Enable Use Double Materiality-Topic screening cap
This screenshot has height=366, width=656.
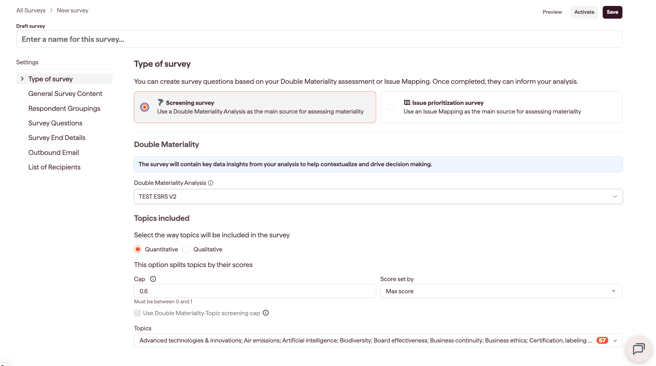coord(137,313)
